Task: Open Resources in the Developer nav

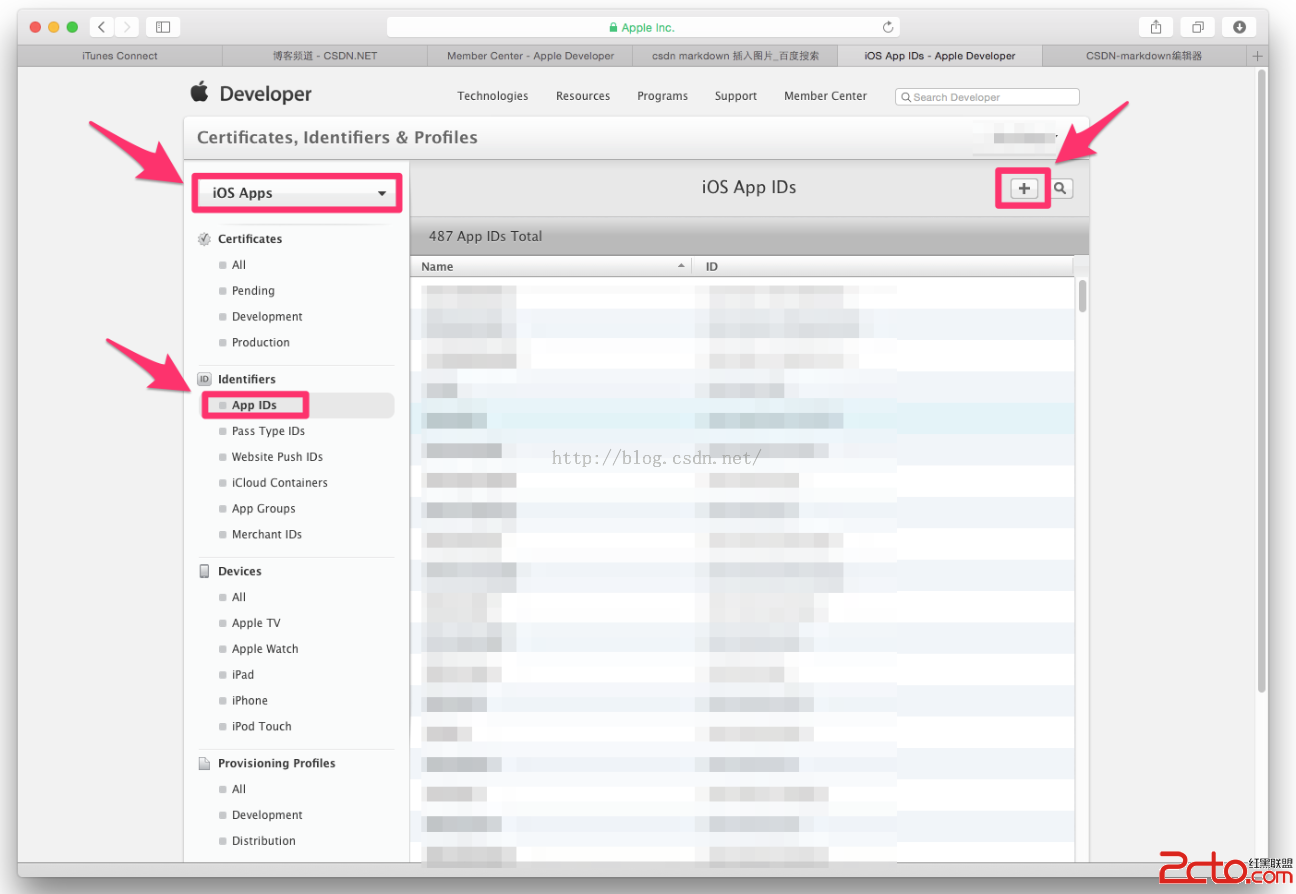Action: point(583,96)
